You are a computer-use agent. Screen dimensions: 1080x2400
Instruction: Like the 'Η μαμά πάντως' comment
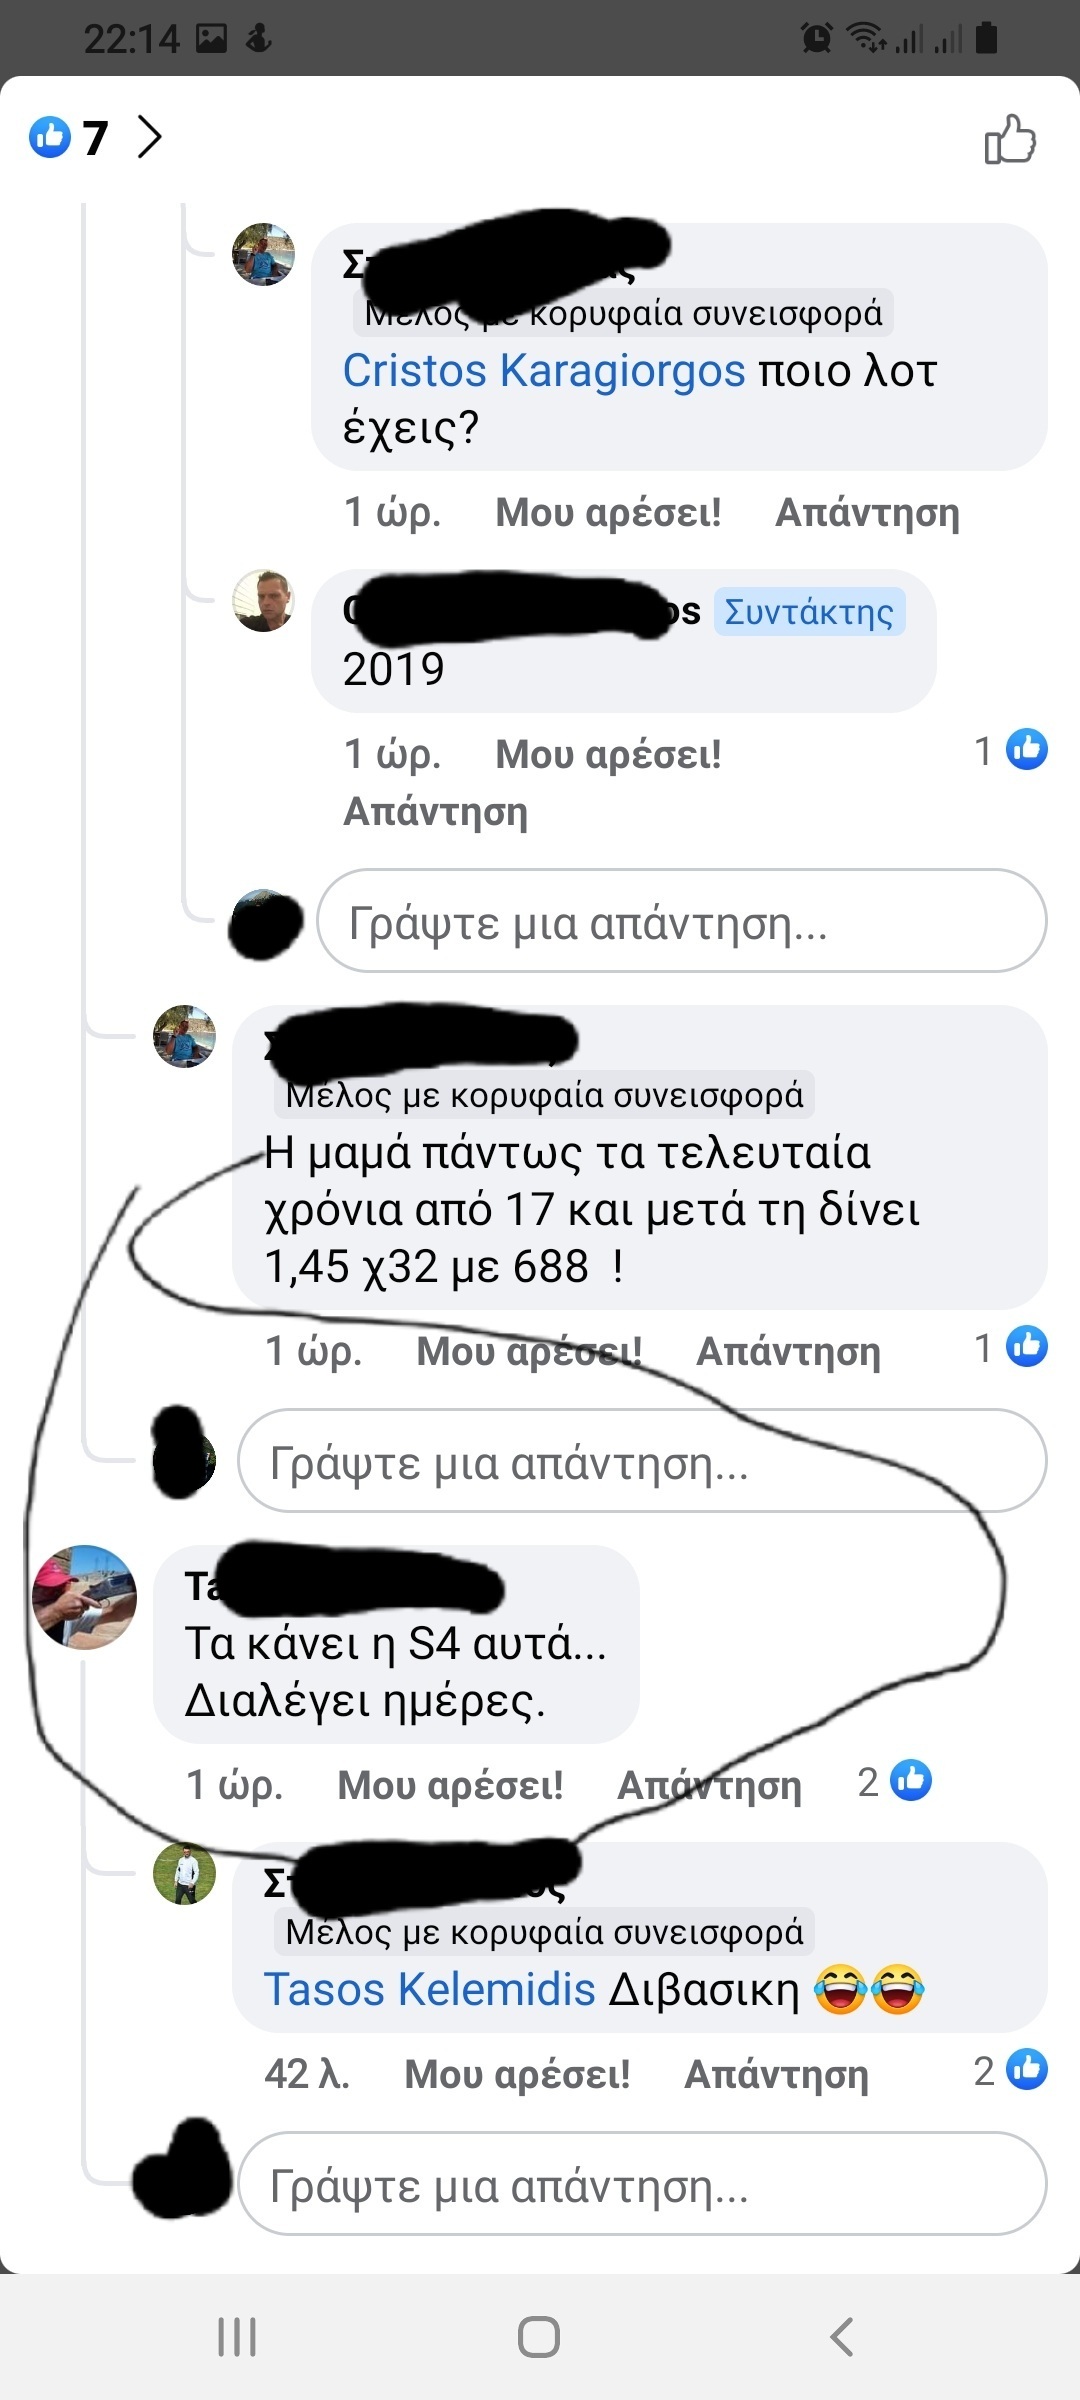[x=529, y=1351]
